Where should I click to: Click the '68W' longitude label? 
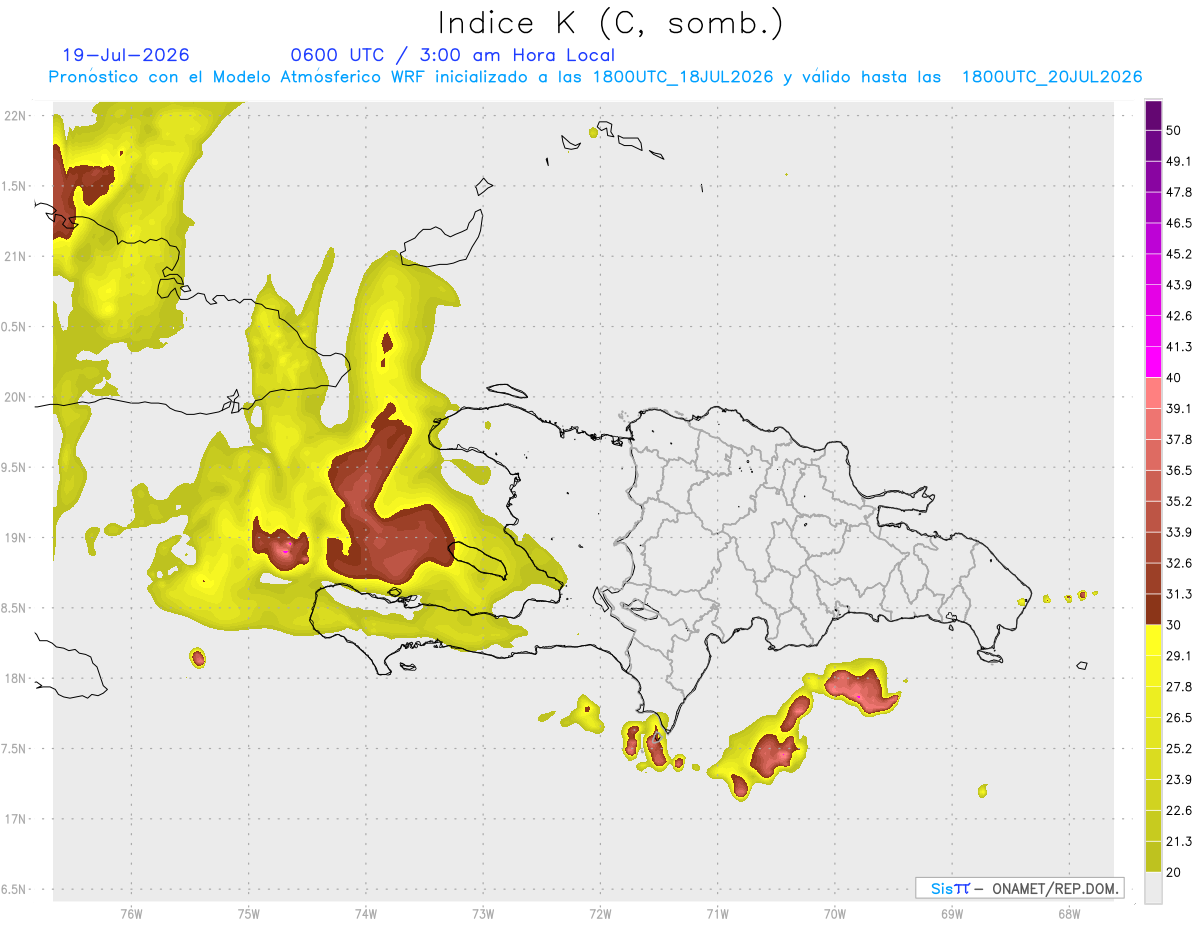1068,914
